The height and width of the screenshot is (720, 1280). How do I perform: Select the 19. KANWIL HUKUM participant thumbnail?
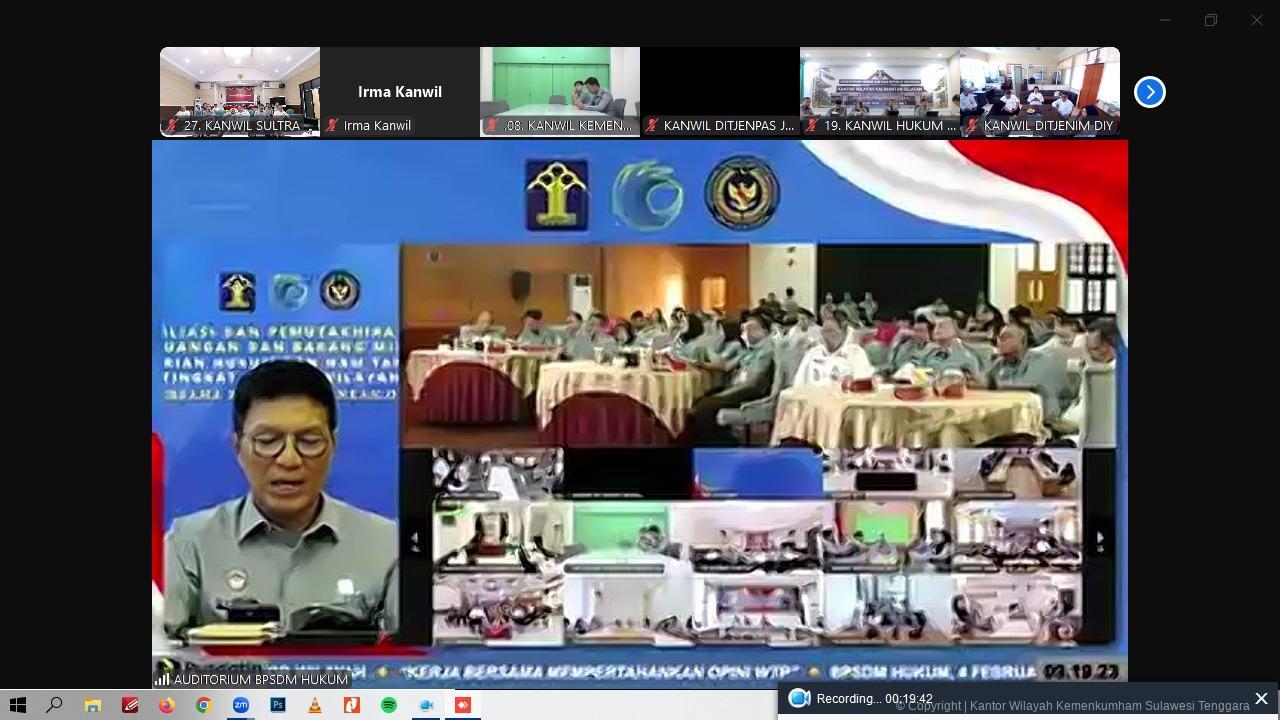click(880, 91)
